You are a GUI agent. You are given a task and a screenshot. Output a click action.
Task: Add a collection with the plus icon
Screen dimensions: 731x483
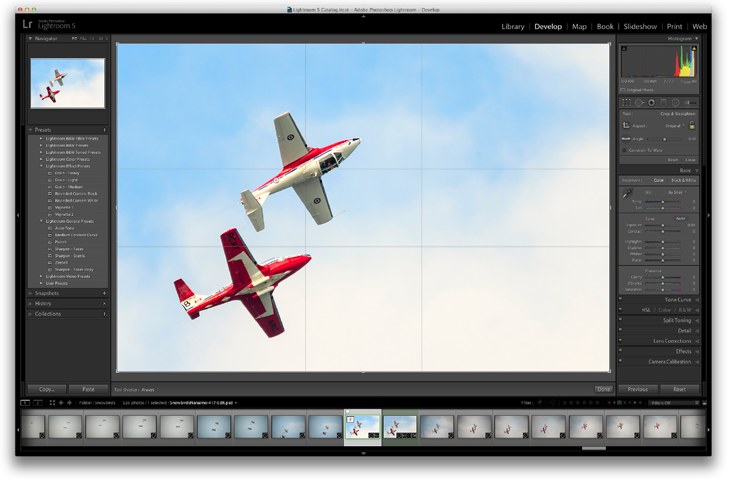(104, 314)
